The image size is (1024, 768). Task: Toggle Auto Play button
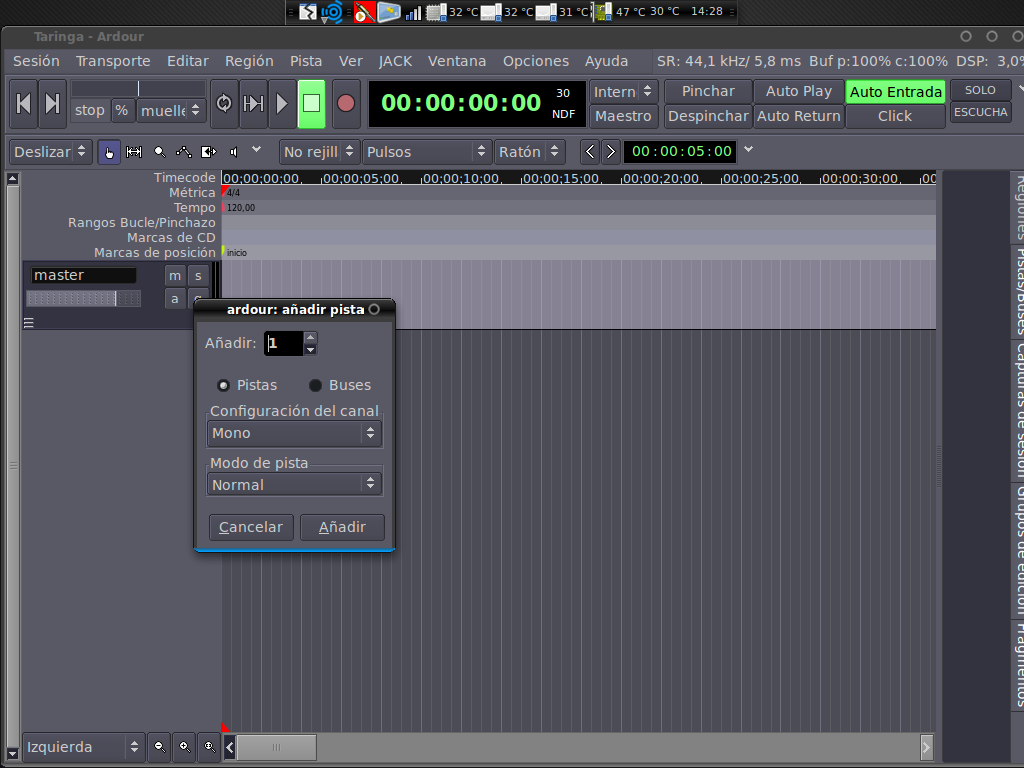pos(799,91)
